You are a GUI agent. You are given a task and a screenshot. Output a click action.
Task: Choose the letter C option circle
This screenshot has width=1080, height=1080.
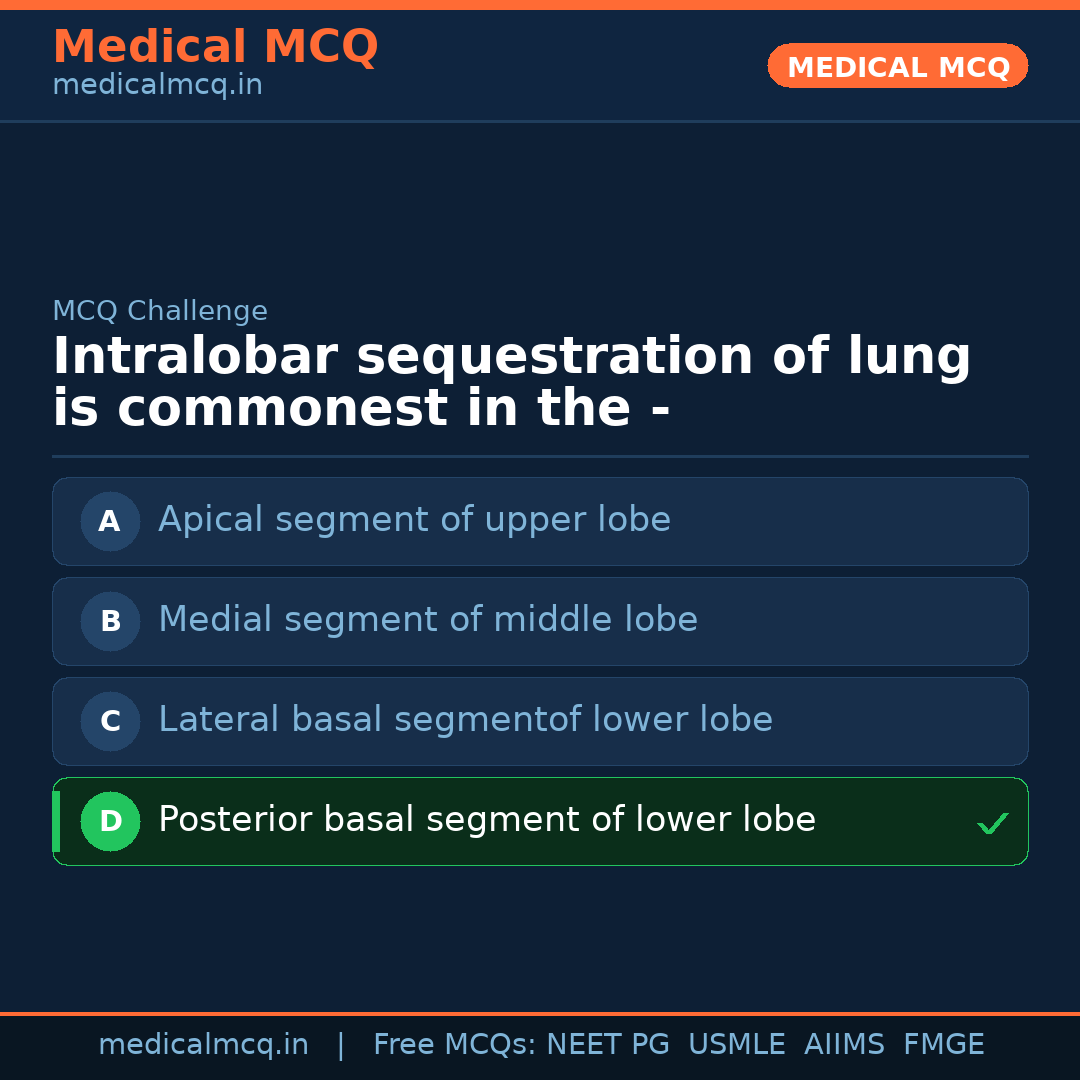110,721
